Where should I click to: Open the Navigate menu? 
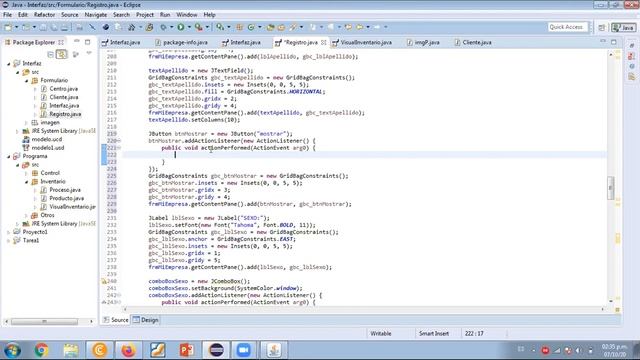[96, 15]
